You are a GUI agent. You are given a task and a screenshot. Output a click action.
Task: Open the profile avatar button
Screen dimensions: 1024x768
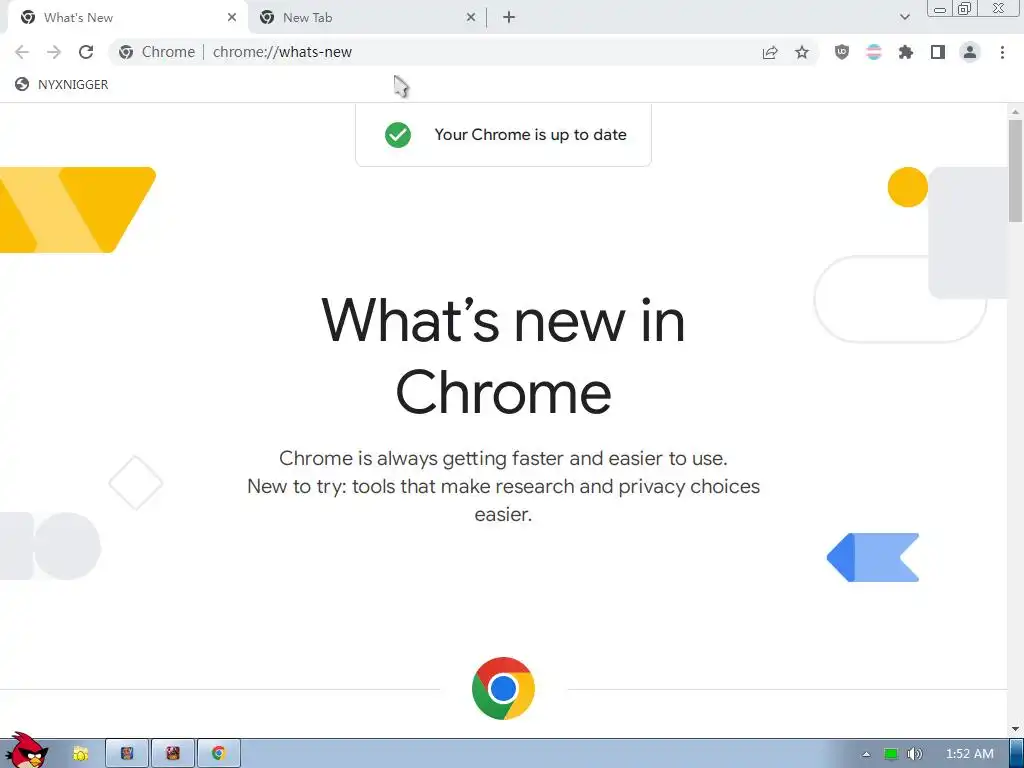970,52
